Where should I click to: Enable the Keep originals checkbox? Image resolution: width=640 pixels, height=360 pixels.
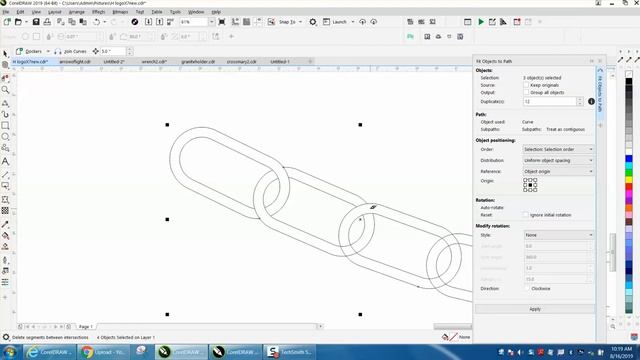[x=526, y=85]
